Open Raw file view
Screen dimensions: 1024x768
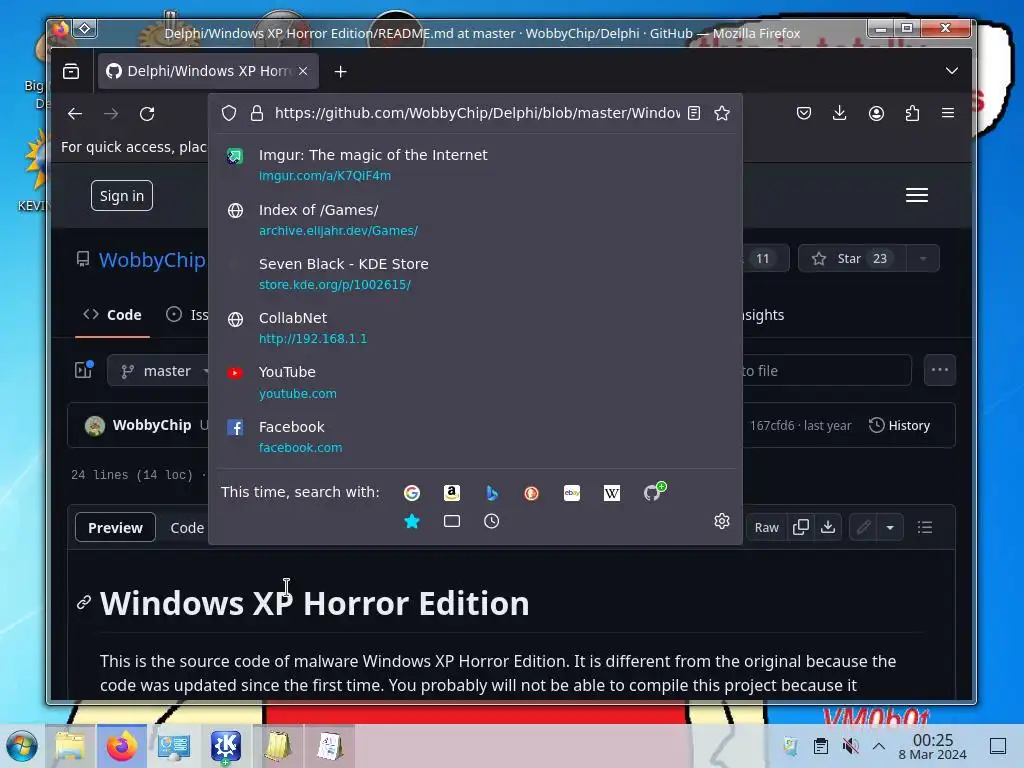coord(767,528)
